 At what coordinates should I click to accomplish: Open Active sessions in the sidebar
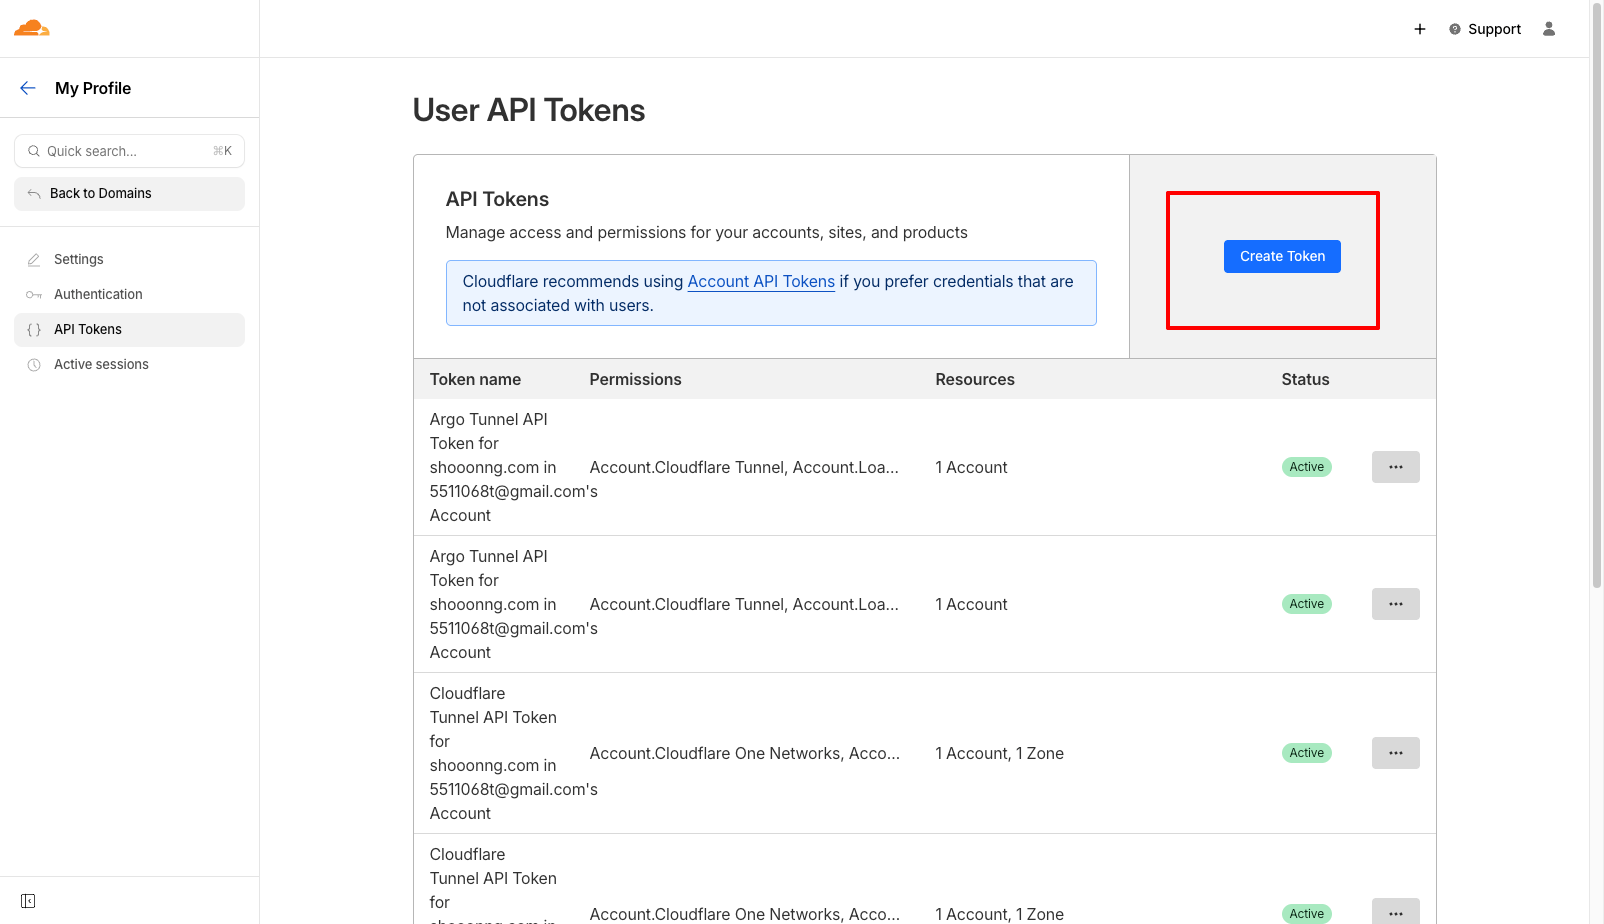(x=129, y=365)
